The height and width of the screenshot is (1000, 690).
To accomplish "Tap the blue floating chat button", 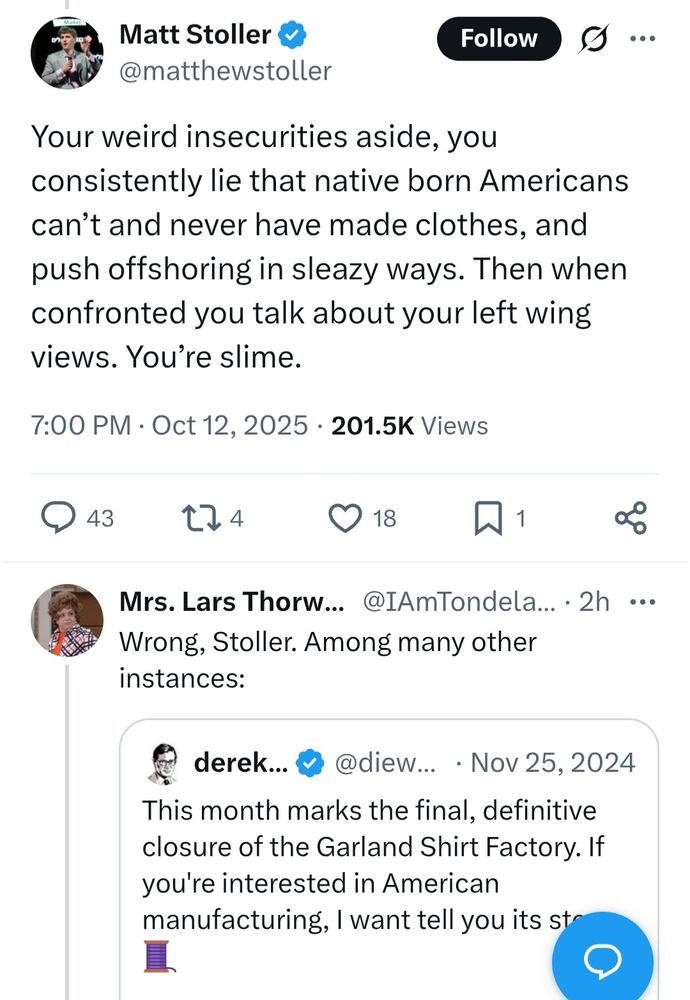I will (x=602, y=960).
